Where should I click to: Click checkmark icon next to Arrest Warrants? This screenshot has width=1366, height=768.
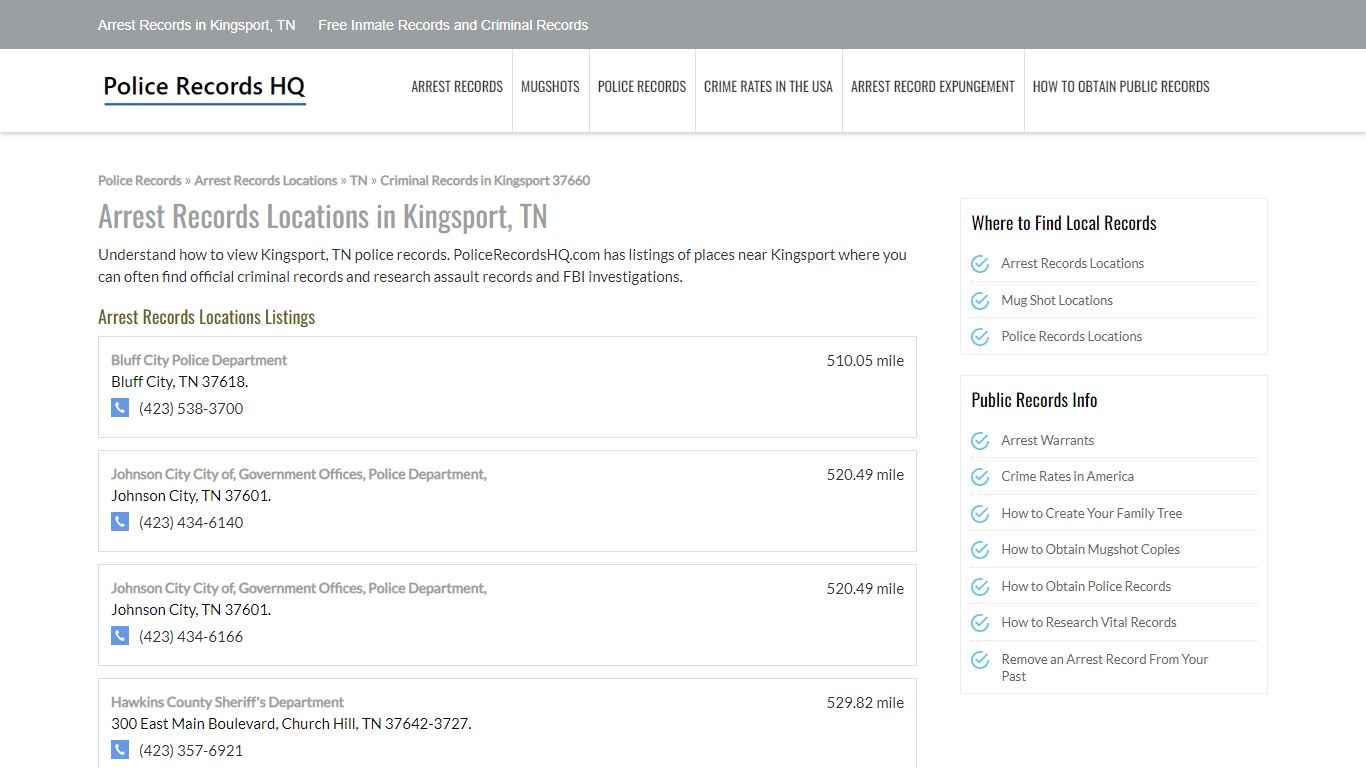coord(980,441)
